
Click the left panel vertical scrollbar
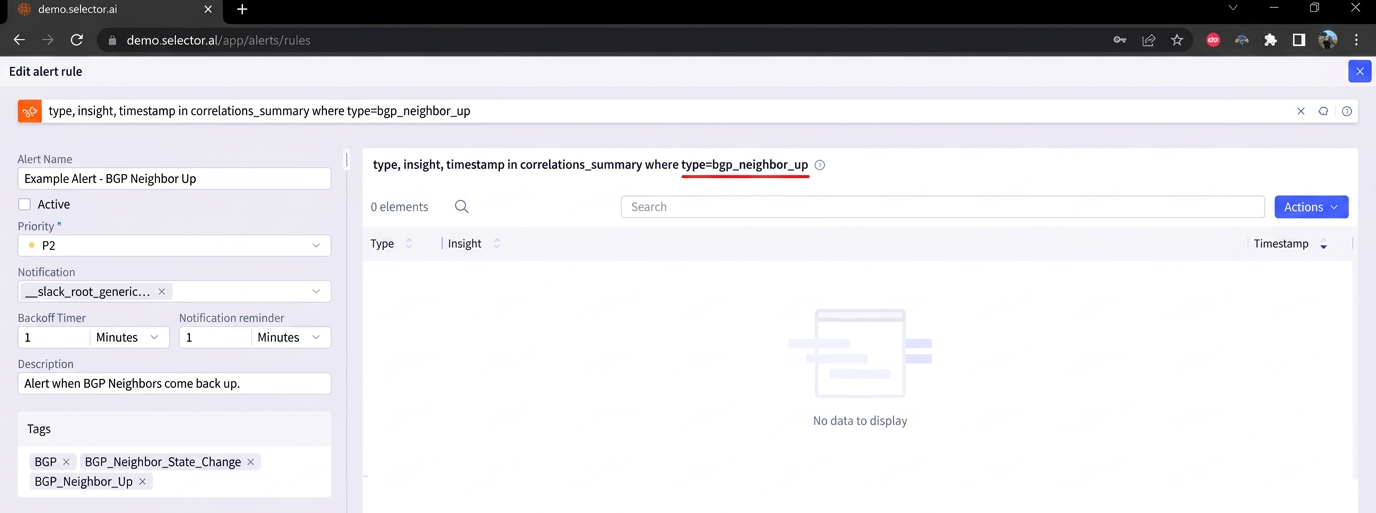(347, 159)
